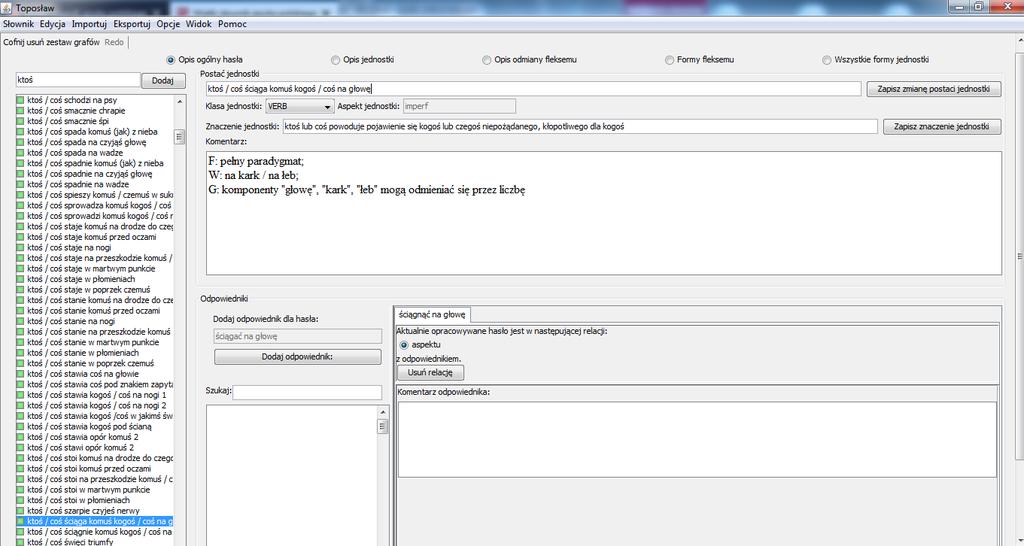Select 'ktoś / coś spadnie na wadze' entry
1024x546 pixels.
tap(78, 184)
